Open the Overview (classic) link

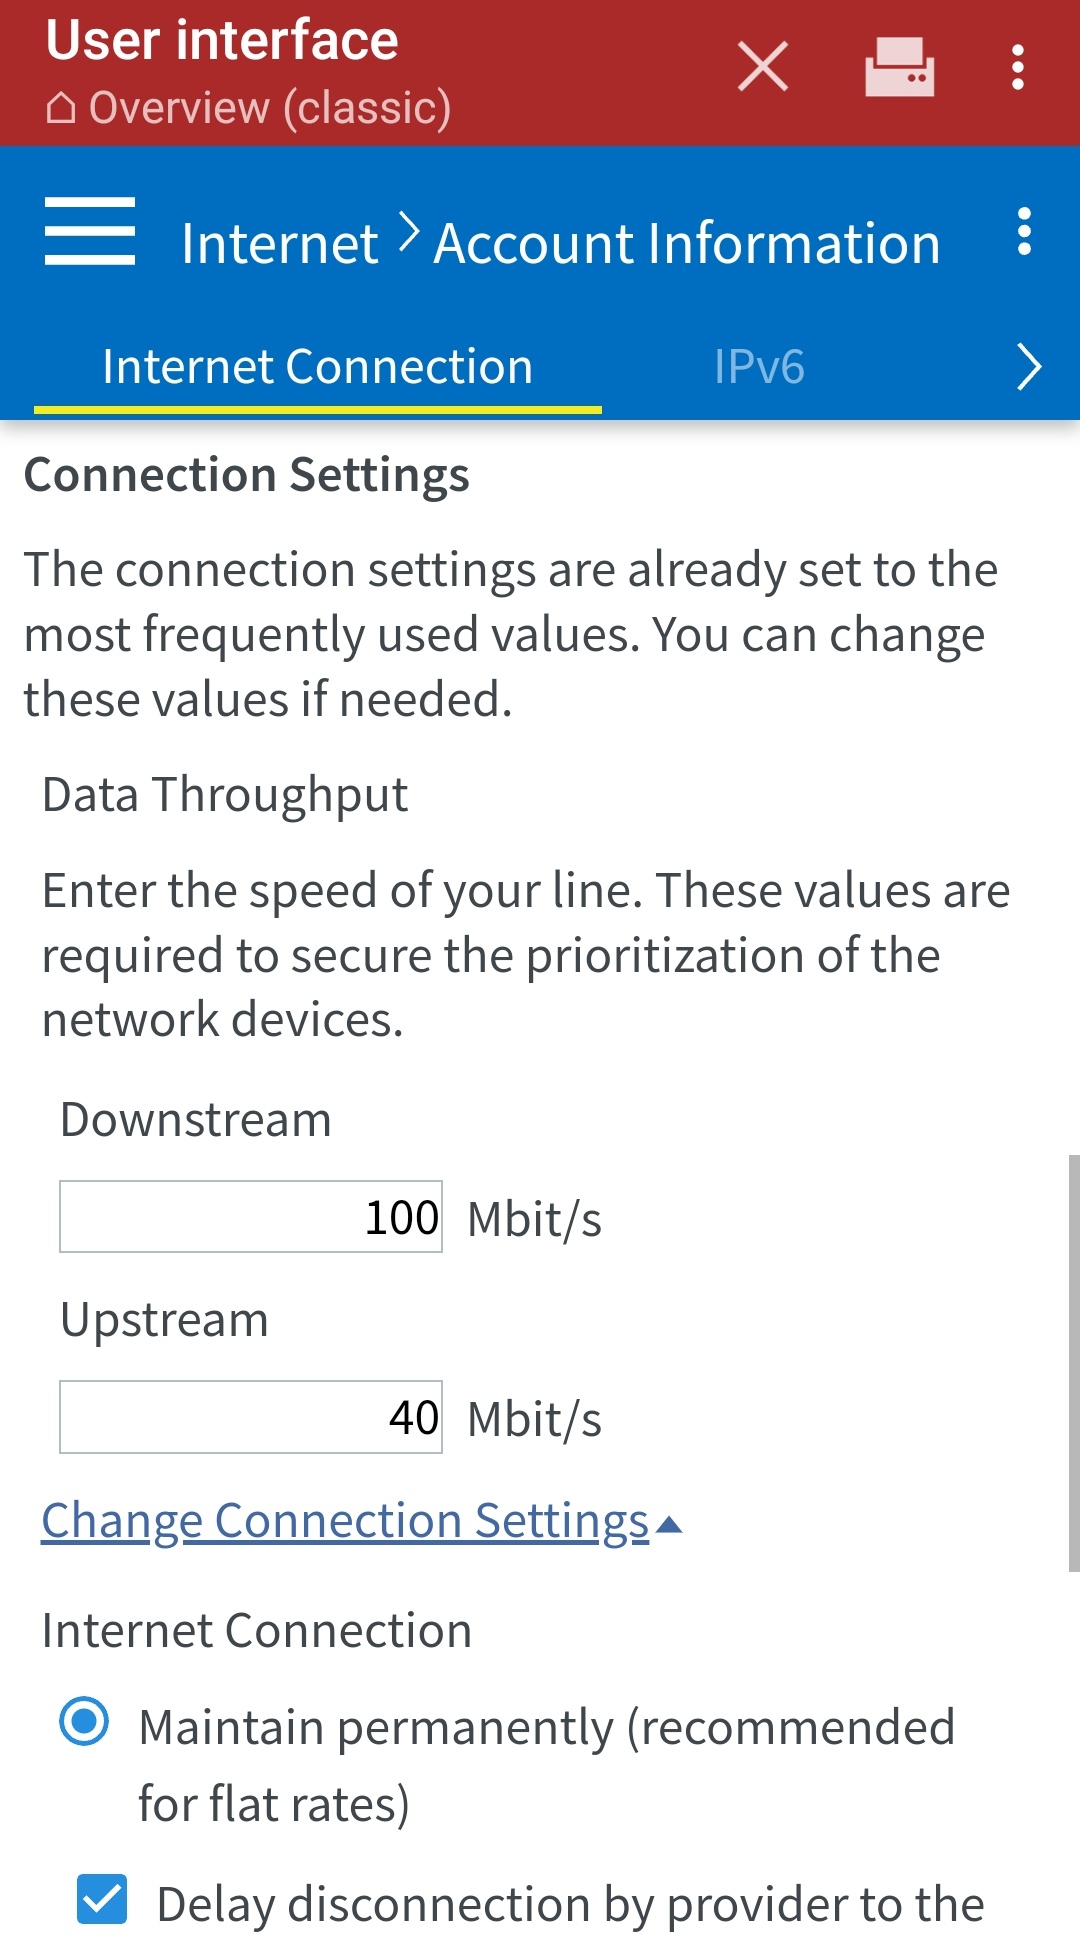[270, 108]
